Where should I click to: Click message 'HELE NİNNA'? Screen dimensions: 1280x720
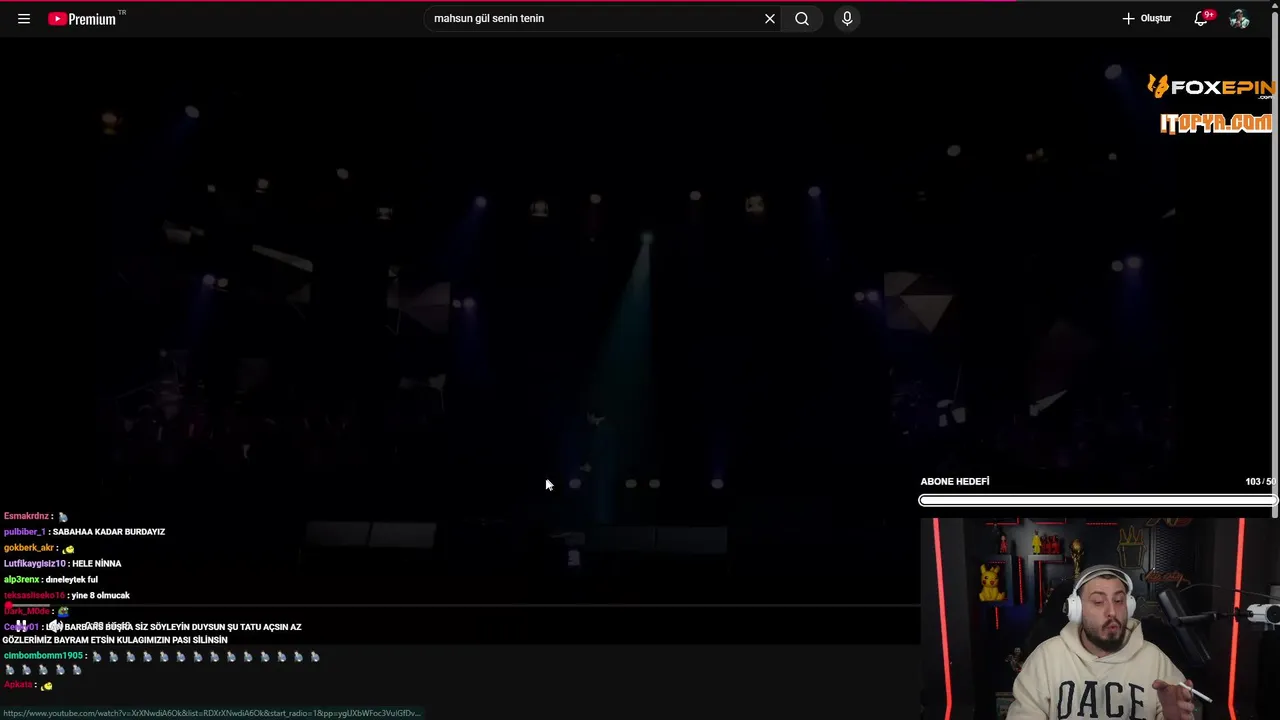click(x=97, y=564)
